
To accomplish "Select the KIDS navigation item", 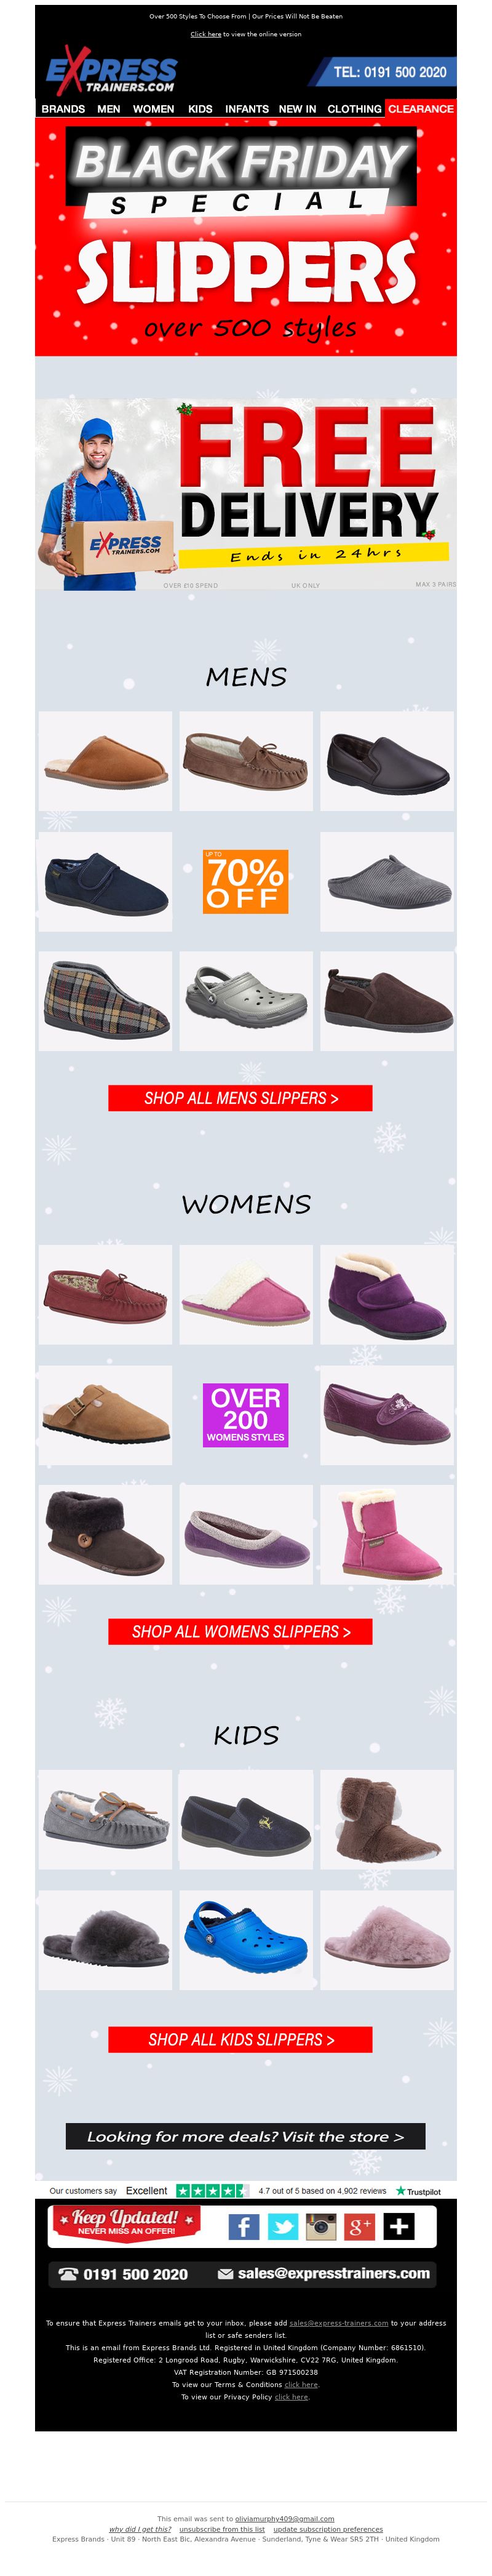I will [x=200, y=109].
